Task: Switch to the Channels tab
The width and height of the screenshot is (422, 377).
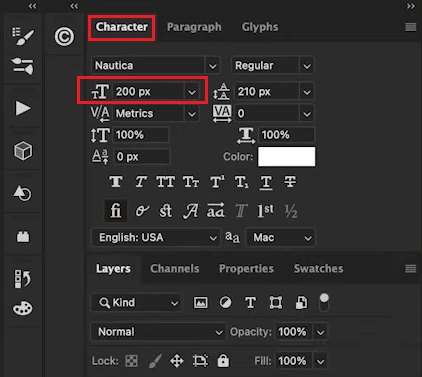Action: pyautogui.click(x=175, y=269)
